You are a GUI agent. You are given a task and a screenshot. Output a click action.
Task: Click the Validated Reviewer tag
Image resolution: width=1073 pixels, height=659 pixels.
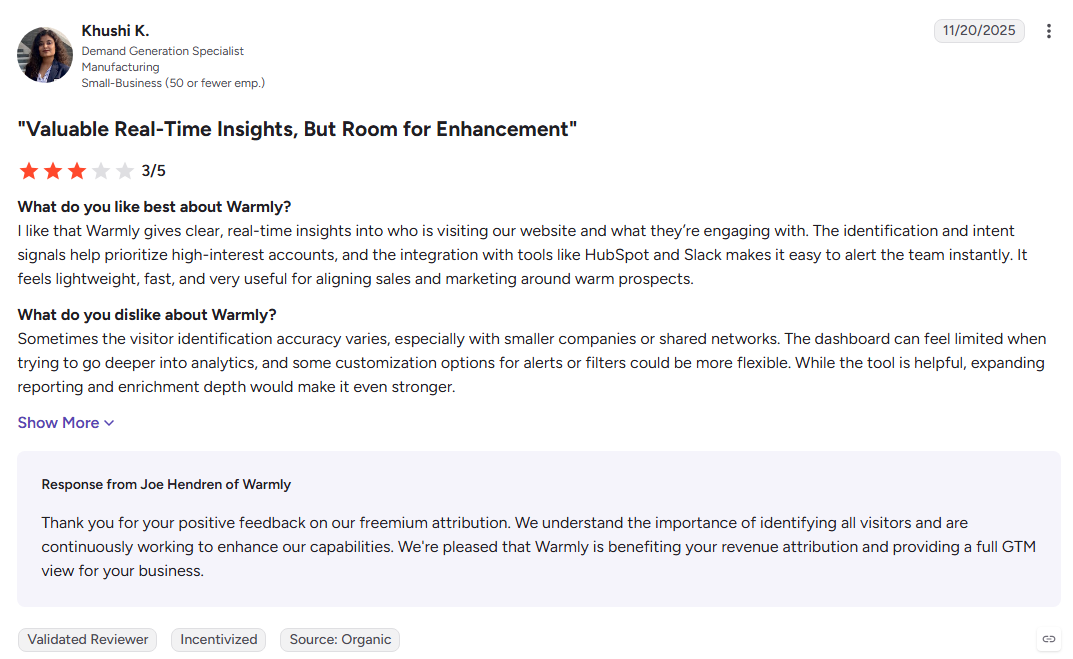coord(88,640)
